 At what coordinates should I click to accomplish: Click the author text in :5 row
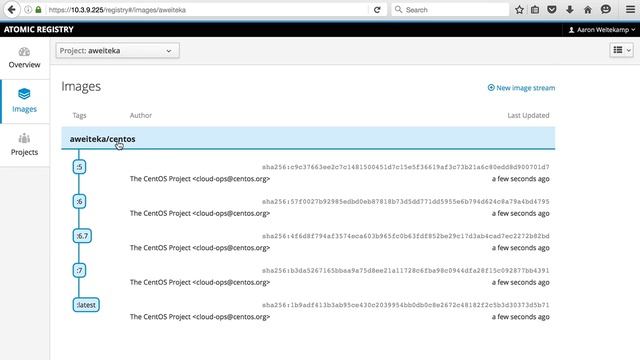(x=200, y=179)
